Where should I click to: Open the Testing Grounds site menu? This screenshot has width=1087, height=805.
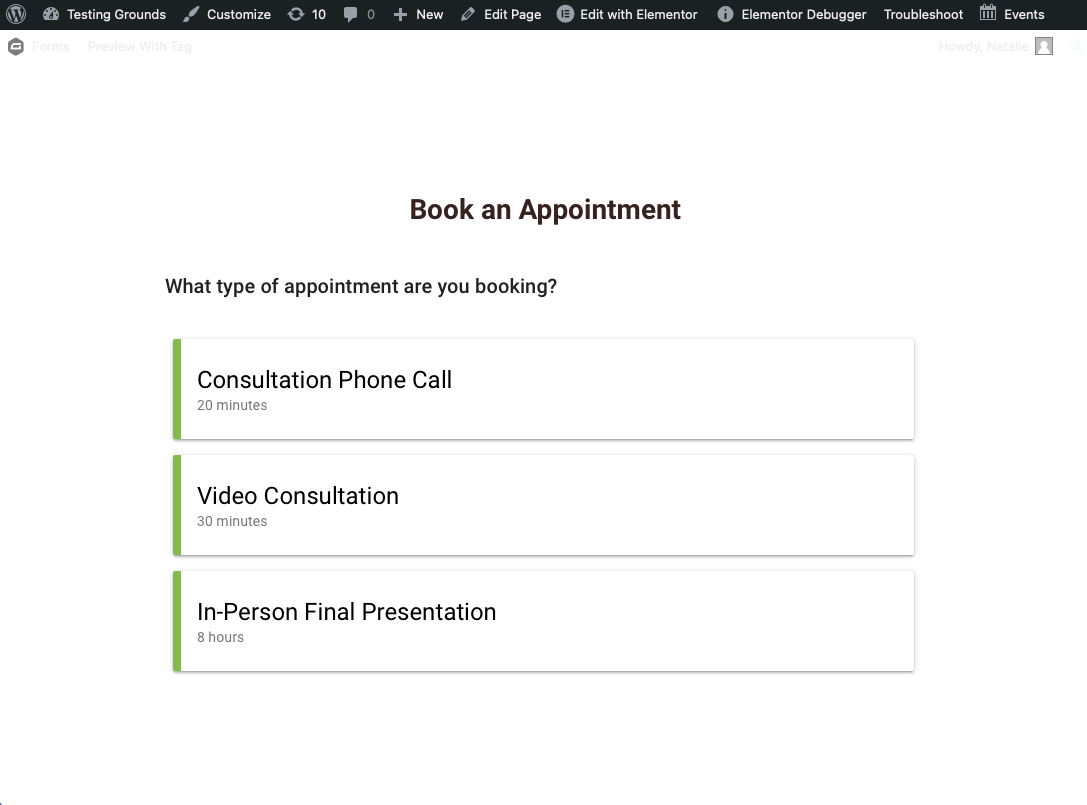pyautogui.click(x=103, y=14)
